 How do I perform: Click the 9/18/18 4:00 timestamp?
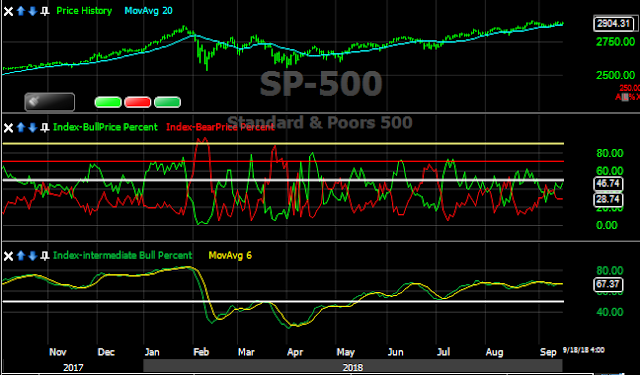(584, 350)
